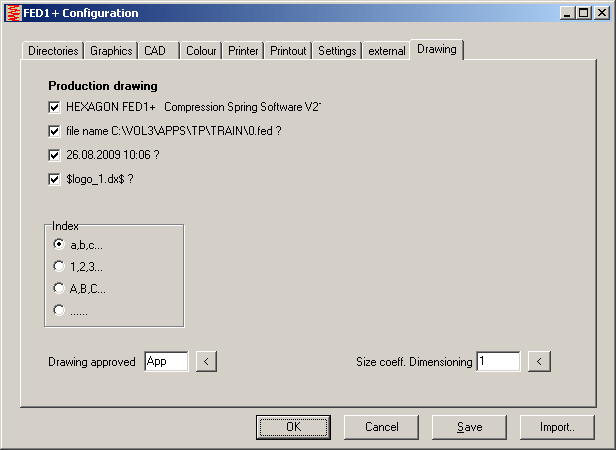The image size is (616, 450).
Task: Click the arrow button beside Size coeff. Dimensioning
Action: pyautogui.click(x=539, y=361)
